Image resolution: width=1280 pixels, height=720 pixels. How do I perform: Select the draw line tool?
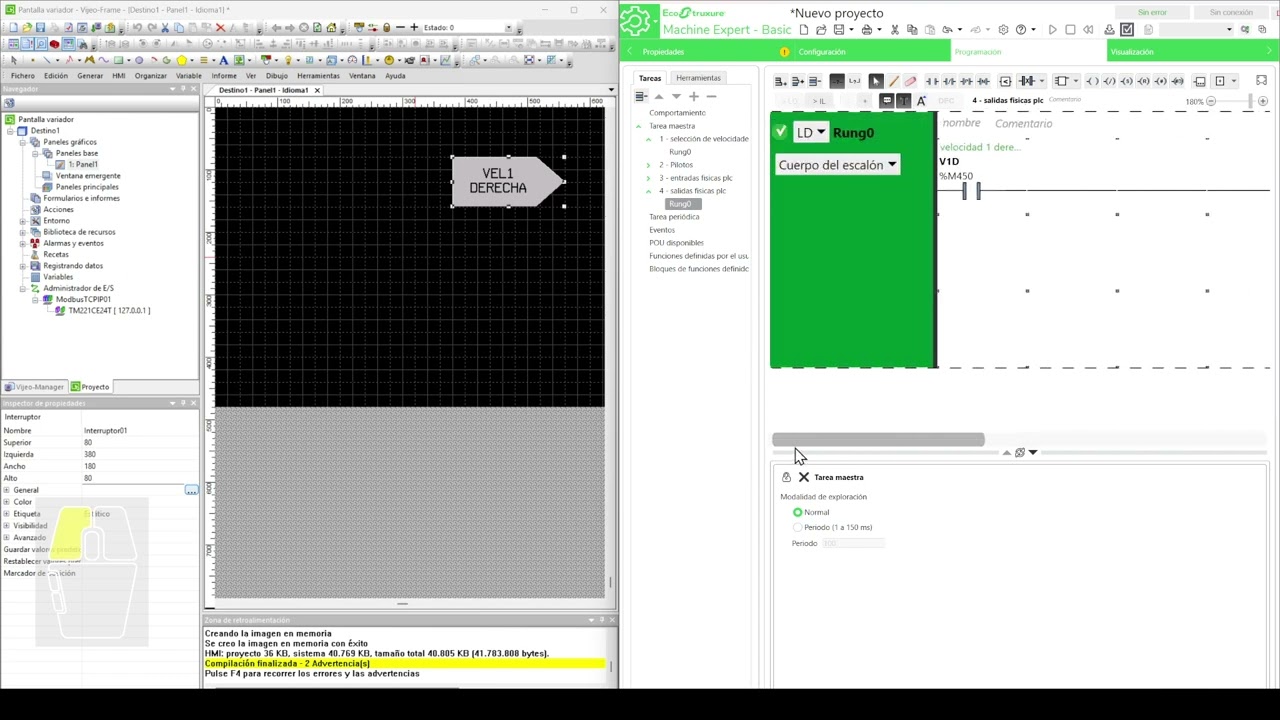point(893,81)
